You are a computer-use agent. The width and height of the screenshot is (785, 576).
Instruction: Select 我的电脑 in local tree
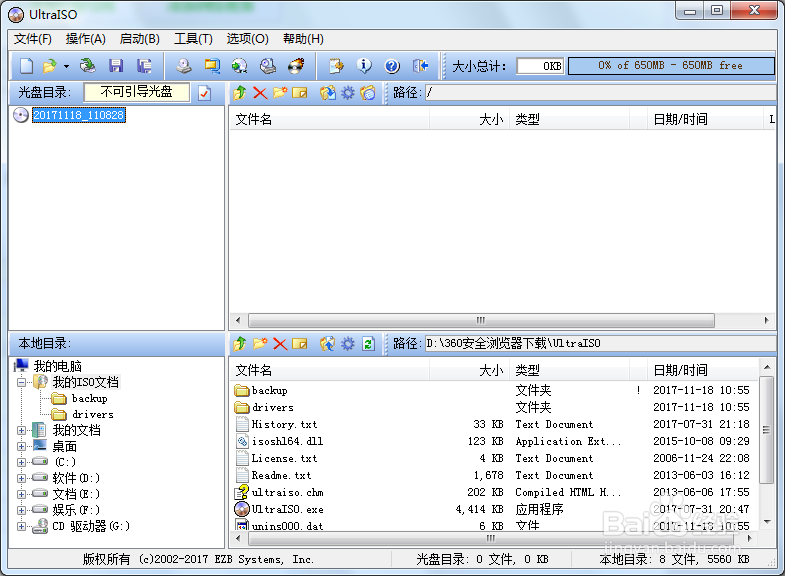click(x=58, y=366)
